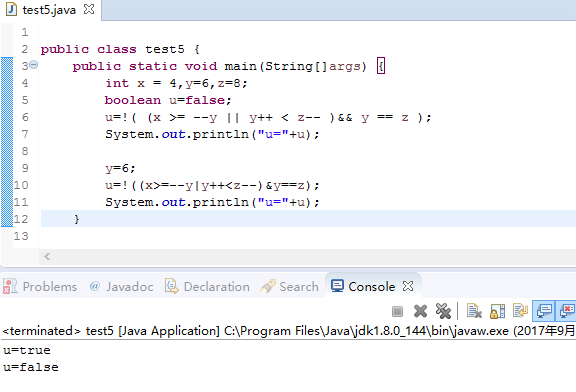The image size is (576, 392).
Task: Click the Search flashlight icon
Action: tap(267, 286)
